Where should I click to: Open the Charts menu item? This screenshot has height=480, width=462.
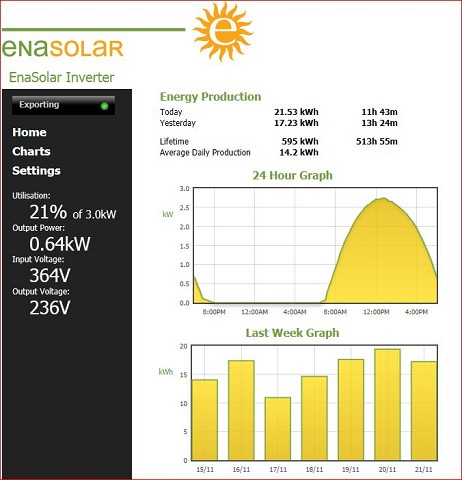[x=31, y=152]
